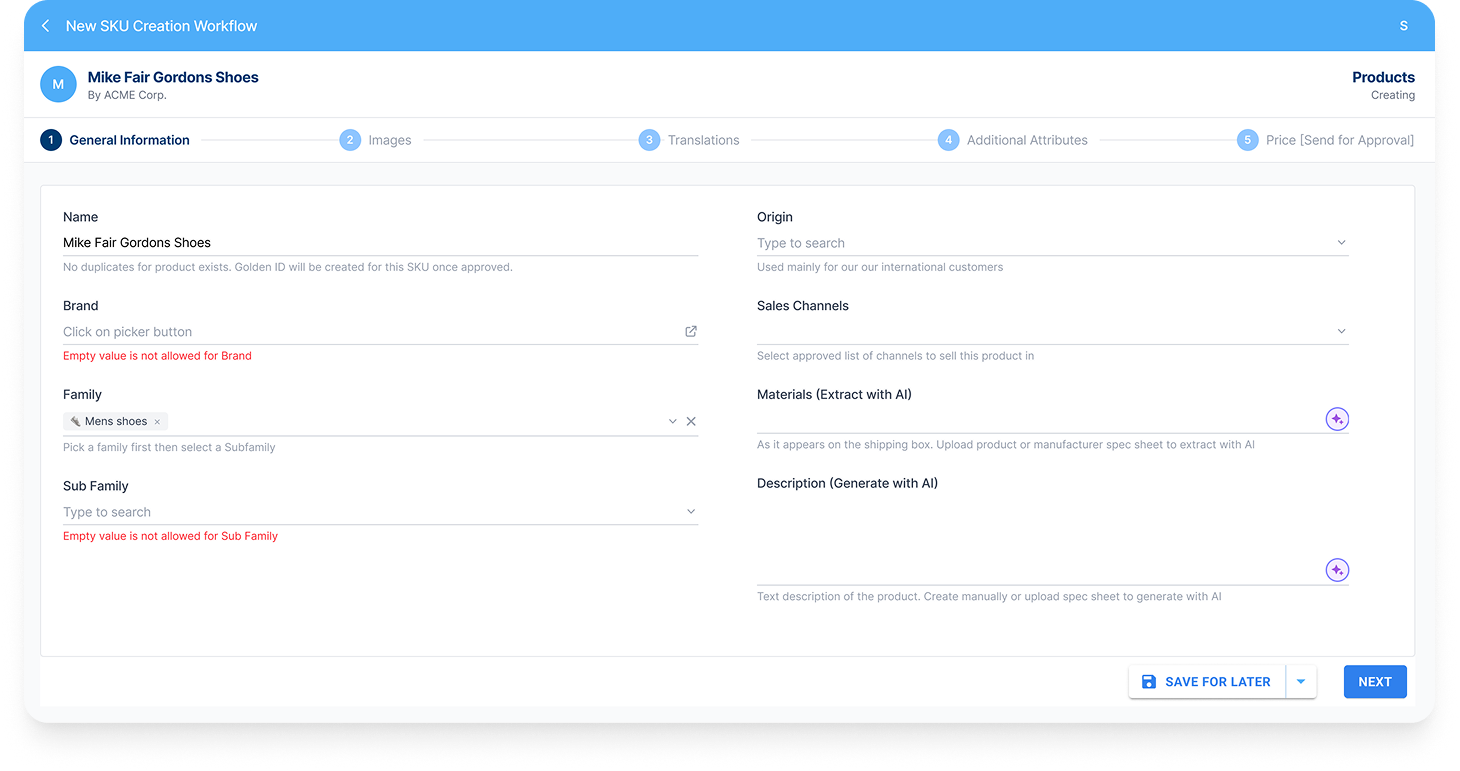Expand the Family dropdown chevron
Image resolution: width=1460 pixels, height=771 pixels.
[x=673, y=421]
